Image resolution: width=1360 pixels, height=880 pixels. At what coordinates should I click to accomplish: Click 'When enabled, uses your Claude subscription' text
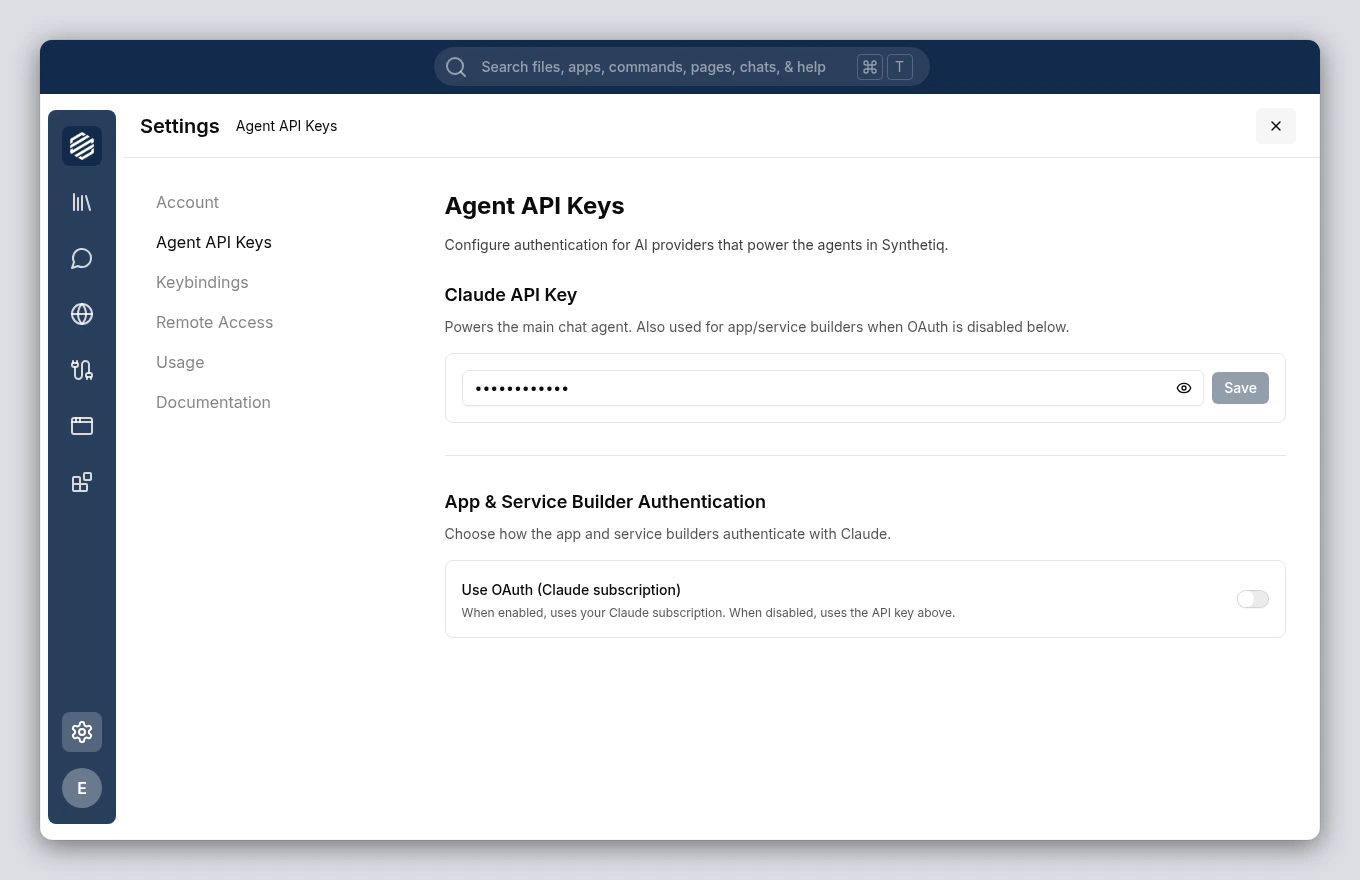[x=708, y=613]
